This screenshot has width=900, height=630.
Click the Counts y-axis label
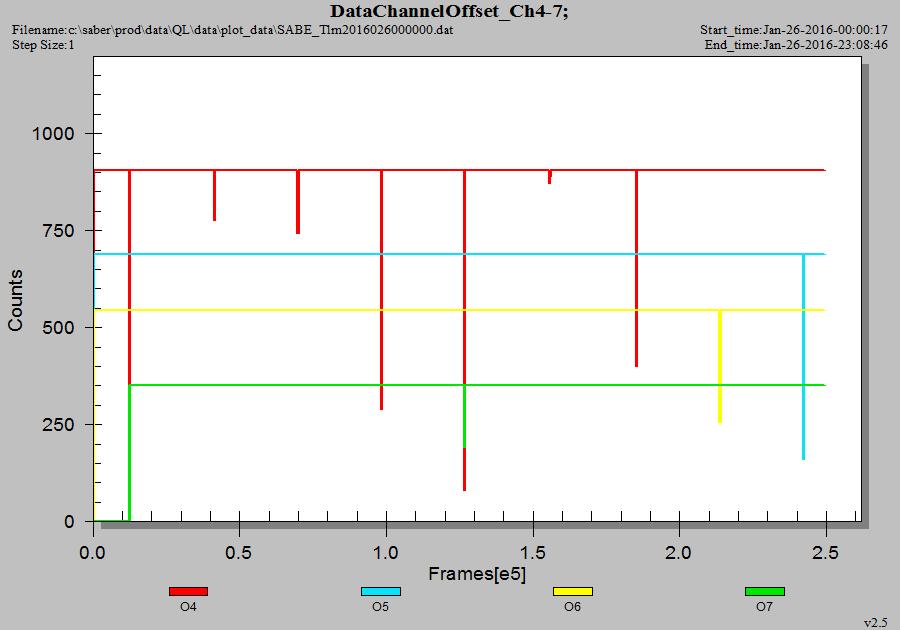[x=15, y=300]
